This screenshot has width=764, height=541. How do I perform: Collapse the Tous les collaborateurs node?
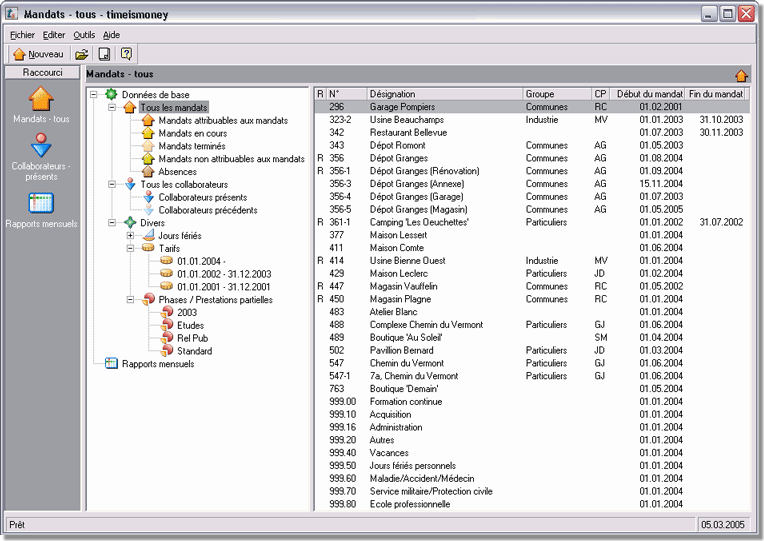pyautogui.click(x=112, y=184)
